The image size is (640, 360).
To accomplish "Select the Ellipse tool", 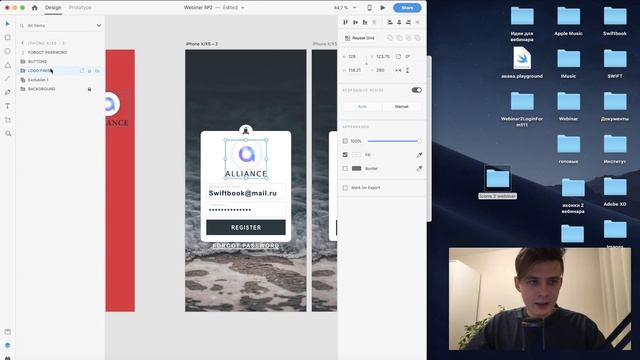I will pyautogui.click(x=8, y=51).
